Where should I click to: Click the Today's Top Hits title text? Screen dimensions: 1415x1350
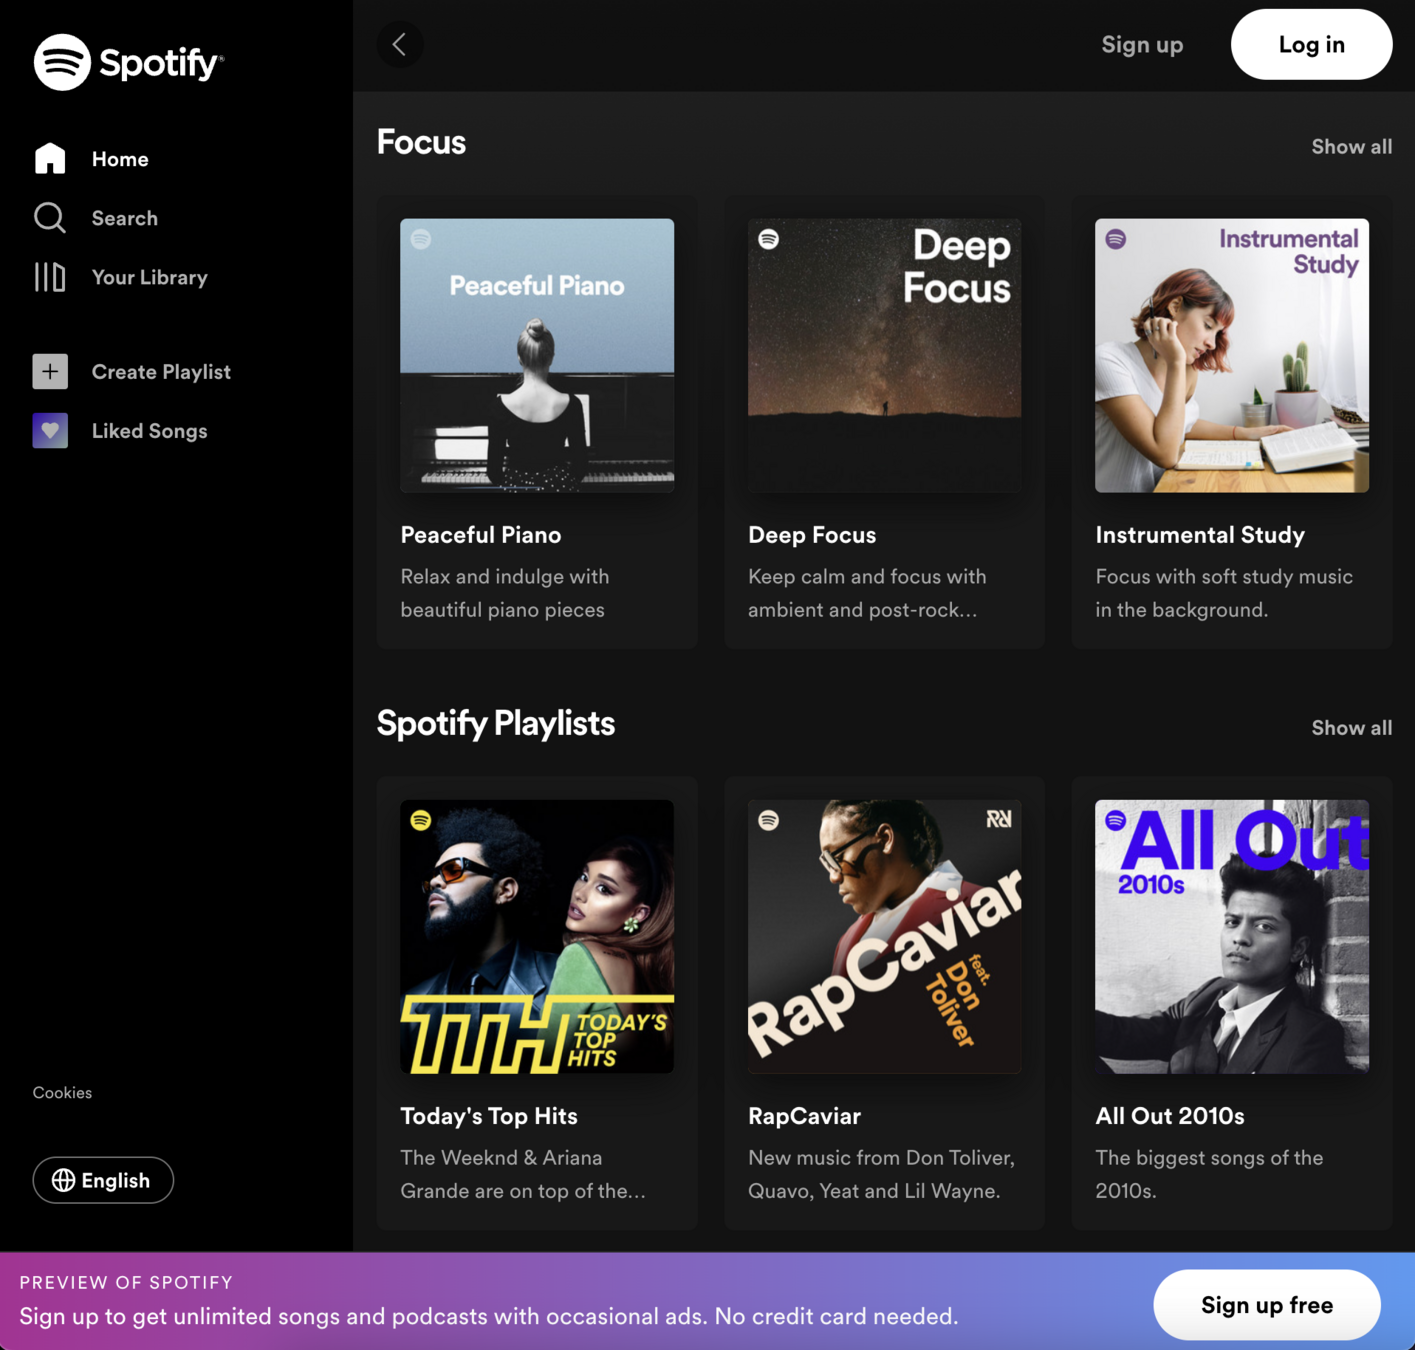click(489, 1116)
